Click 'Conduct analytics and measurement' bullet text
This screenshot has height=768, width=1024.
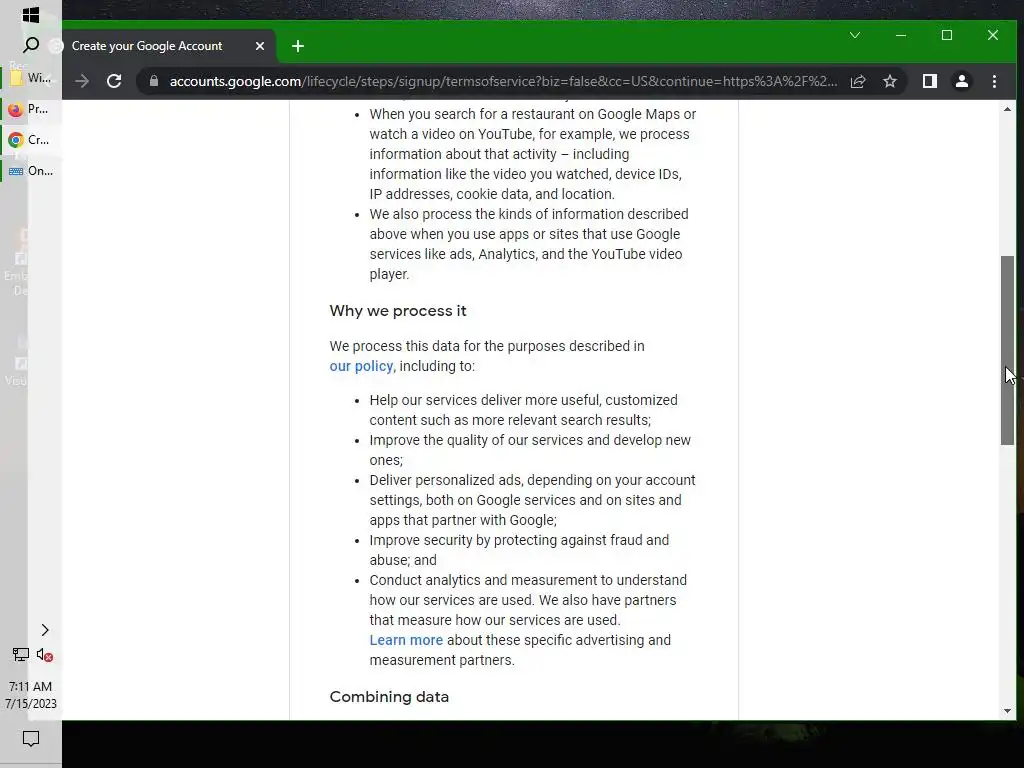(x=528, y=620)
